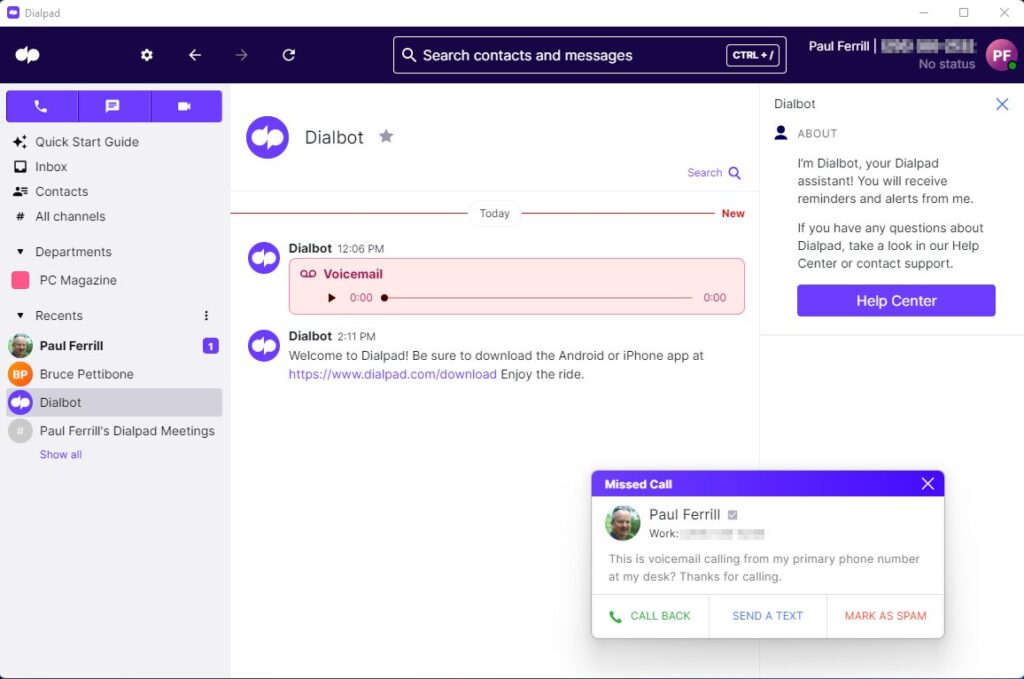Click No status to set status

pyautogui.click(x=946, y=64)
